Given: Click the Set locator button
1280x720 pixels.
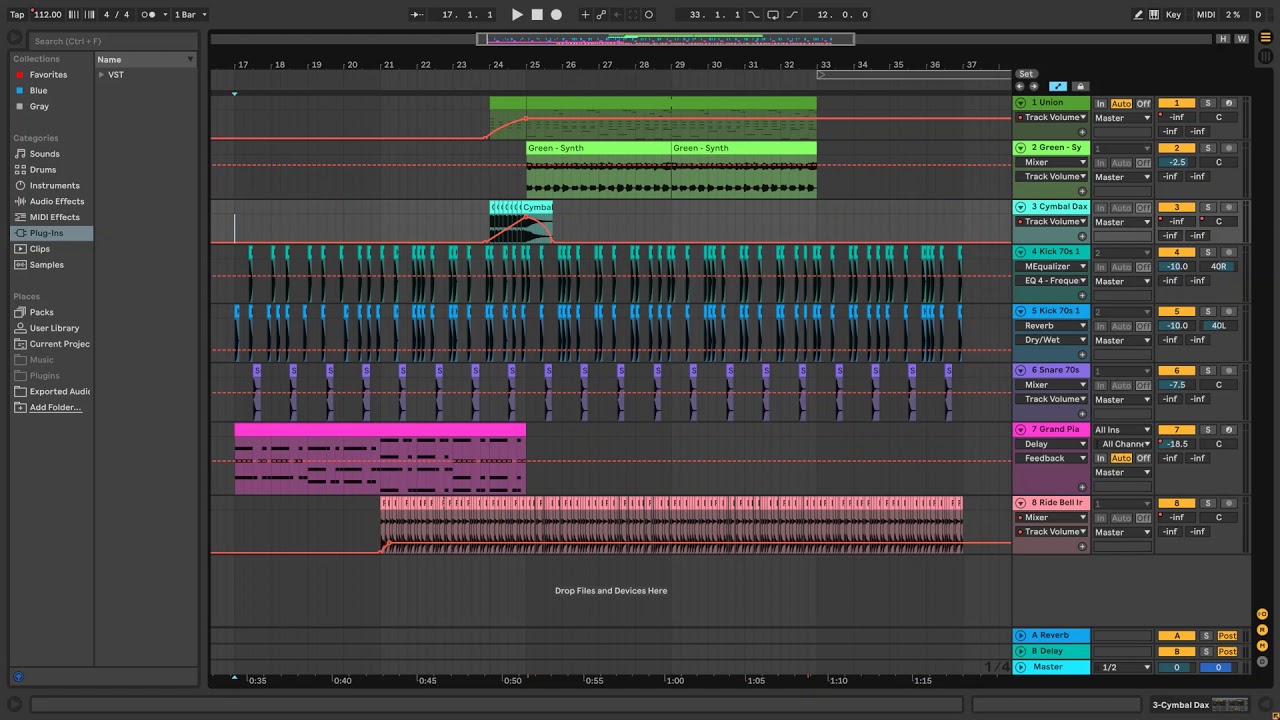Looking at the screenshot, I should click(1026, 74).
